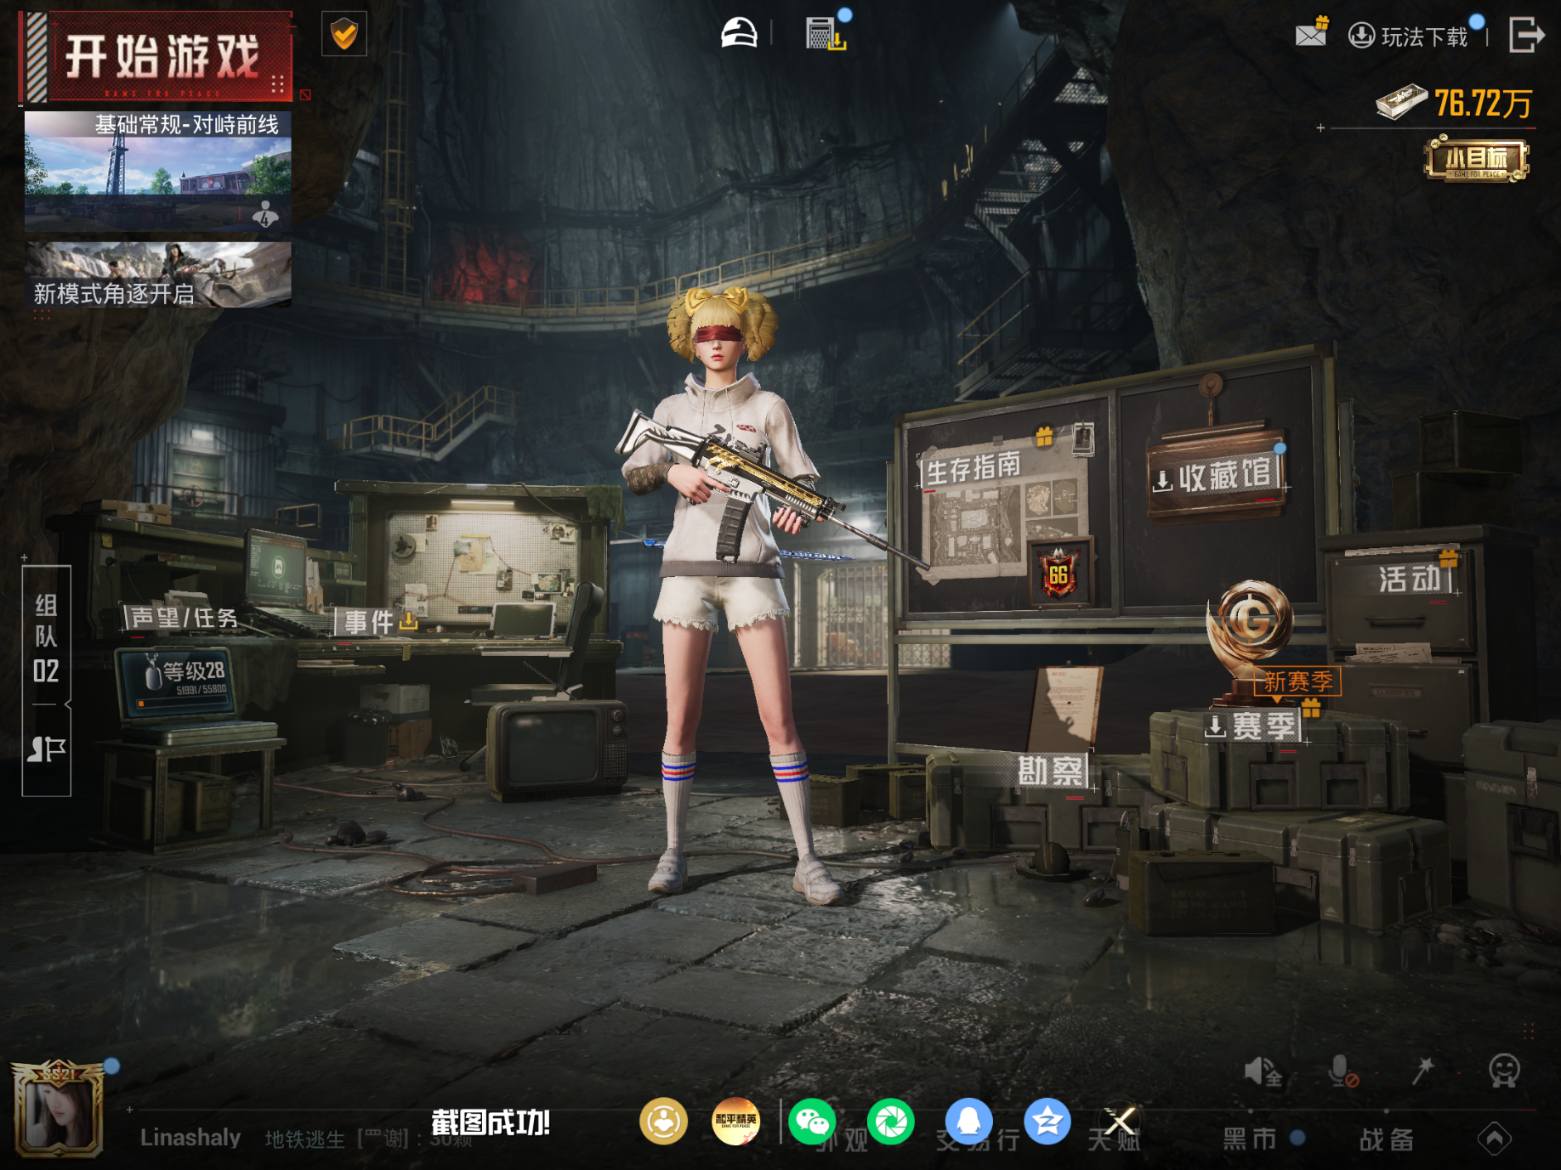Select the 基础常规-对峙前线 mode thumbnail
Viewport: 1561px width, 1170px height.
(x=158, y=171)
